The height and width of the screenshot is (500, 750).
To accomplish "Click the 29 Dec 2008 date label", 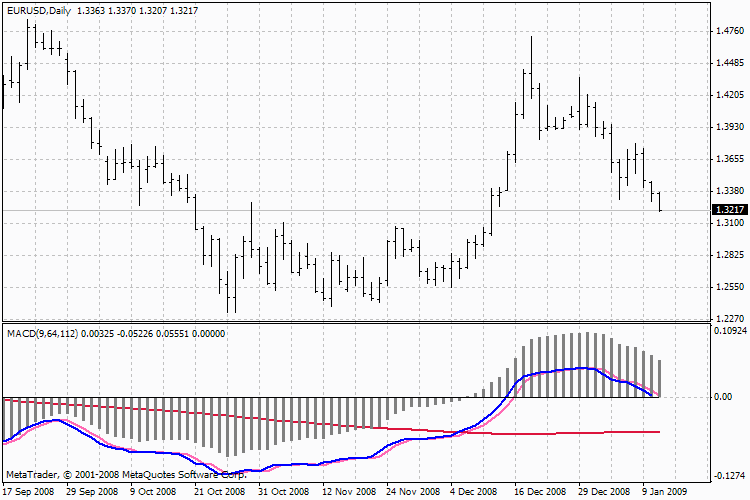I will click(x=603, y=492).
